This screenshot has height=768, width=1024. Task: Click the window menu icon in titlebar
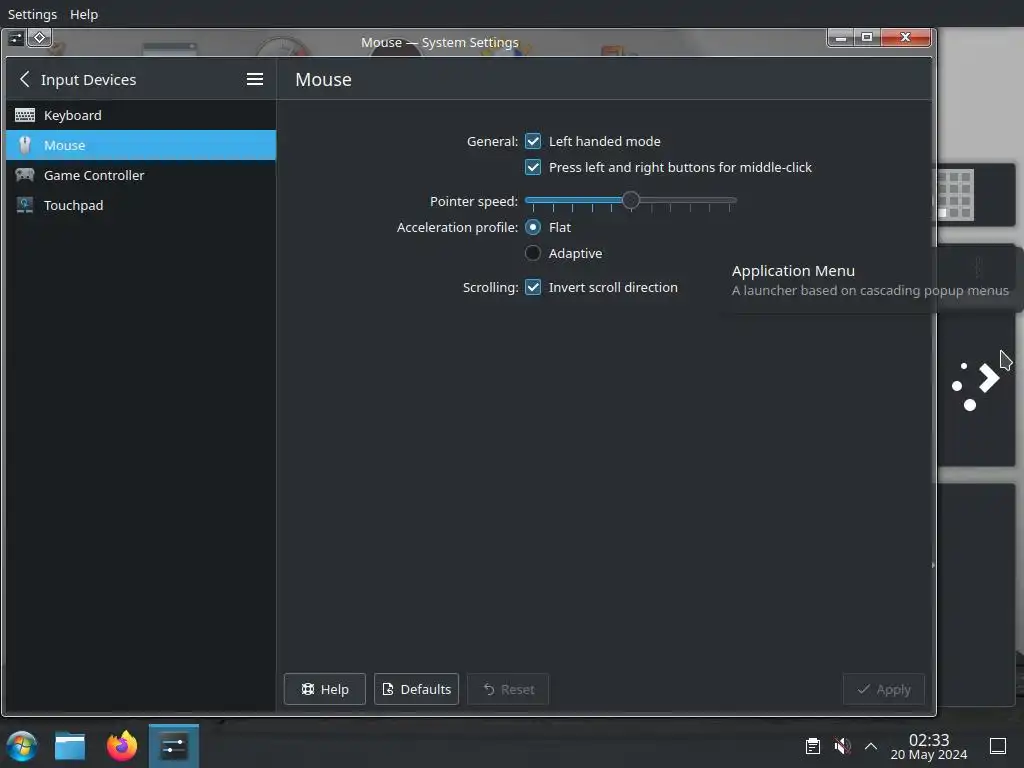pyautogui.click(x=16, y=39)
